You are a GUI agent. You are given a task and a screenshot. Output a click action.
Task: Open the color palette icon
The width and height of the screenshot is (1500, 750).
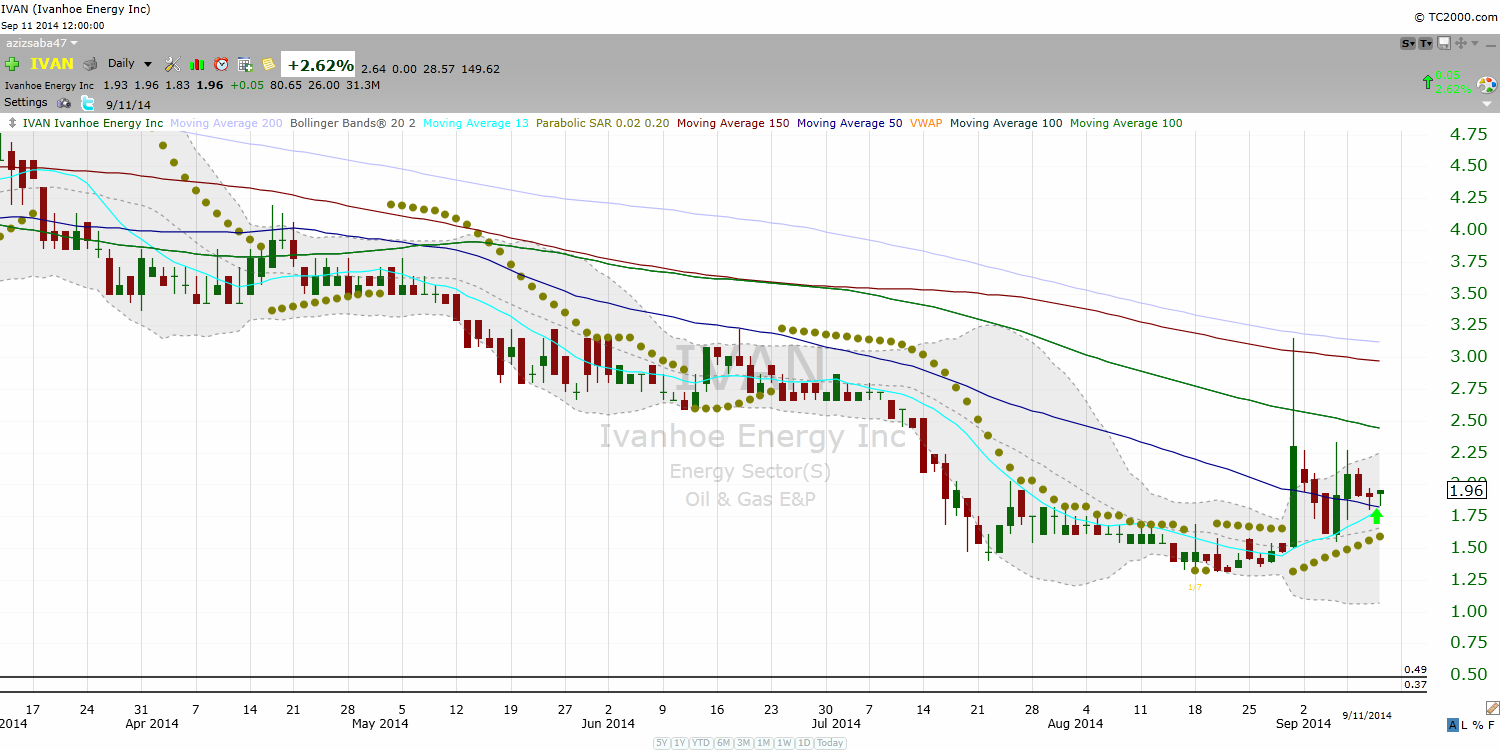(x=1486, y=85)
